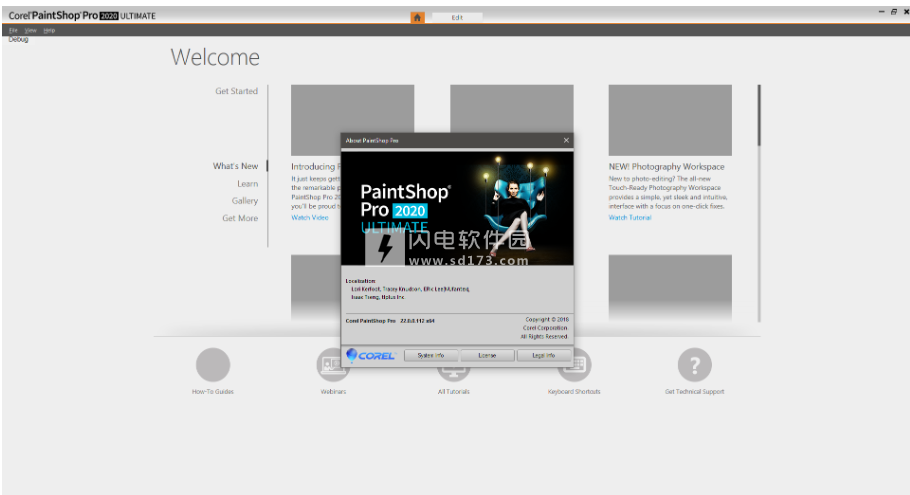Minimize the PaintShop Pro window
This screenshot has width=910, height=495.
pyautogui.click(x=882, y=12)
